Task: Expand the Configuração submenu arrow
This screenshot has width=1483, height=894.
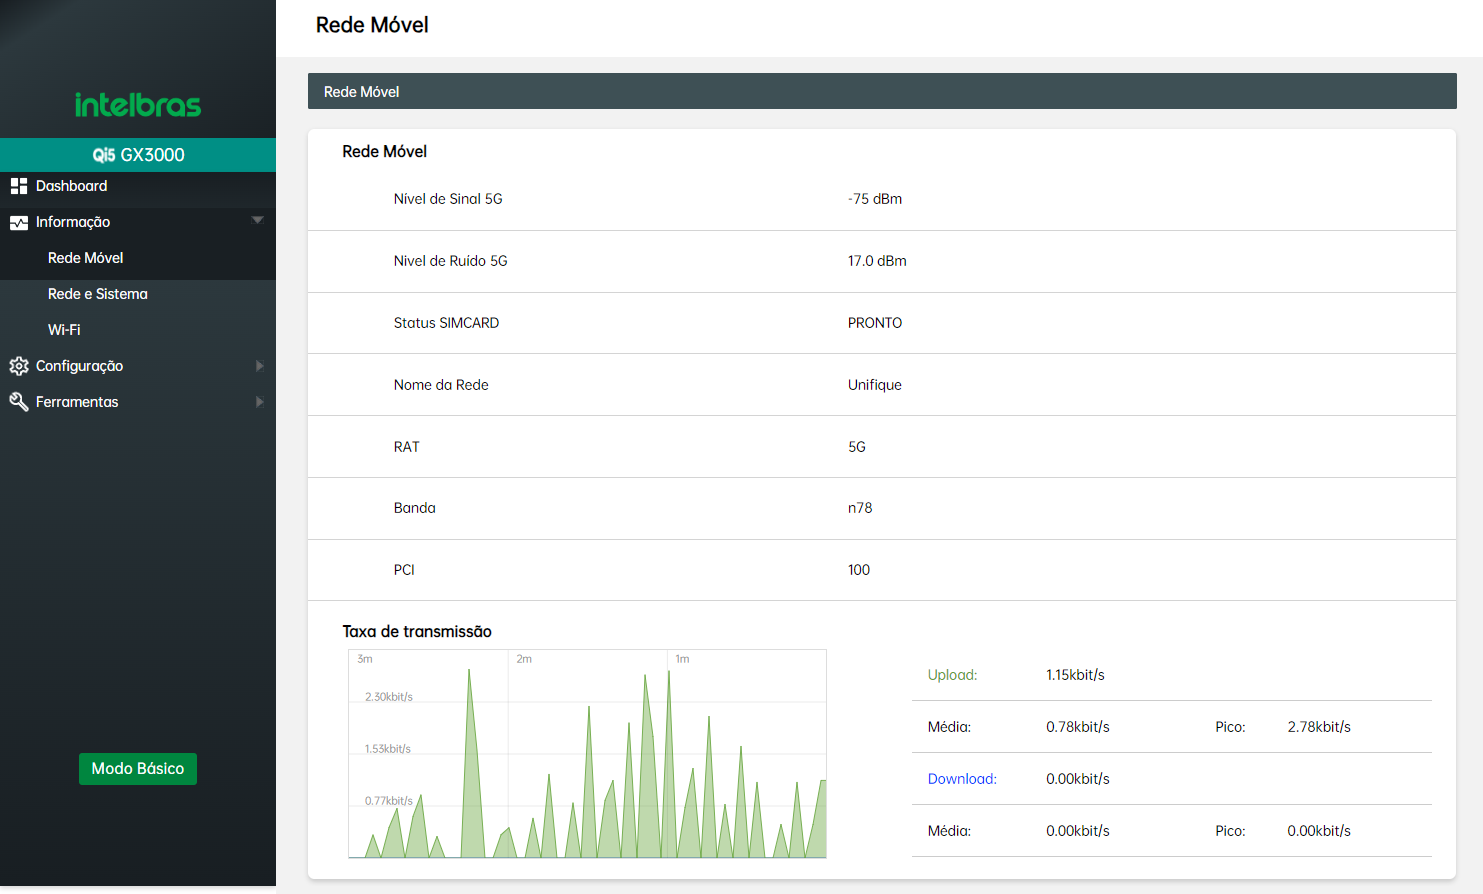Action: tap(260, 366)
